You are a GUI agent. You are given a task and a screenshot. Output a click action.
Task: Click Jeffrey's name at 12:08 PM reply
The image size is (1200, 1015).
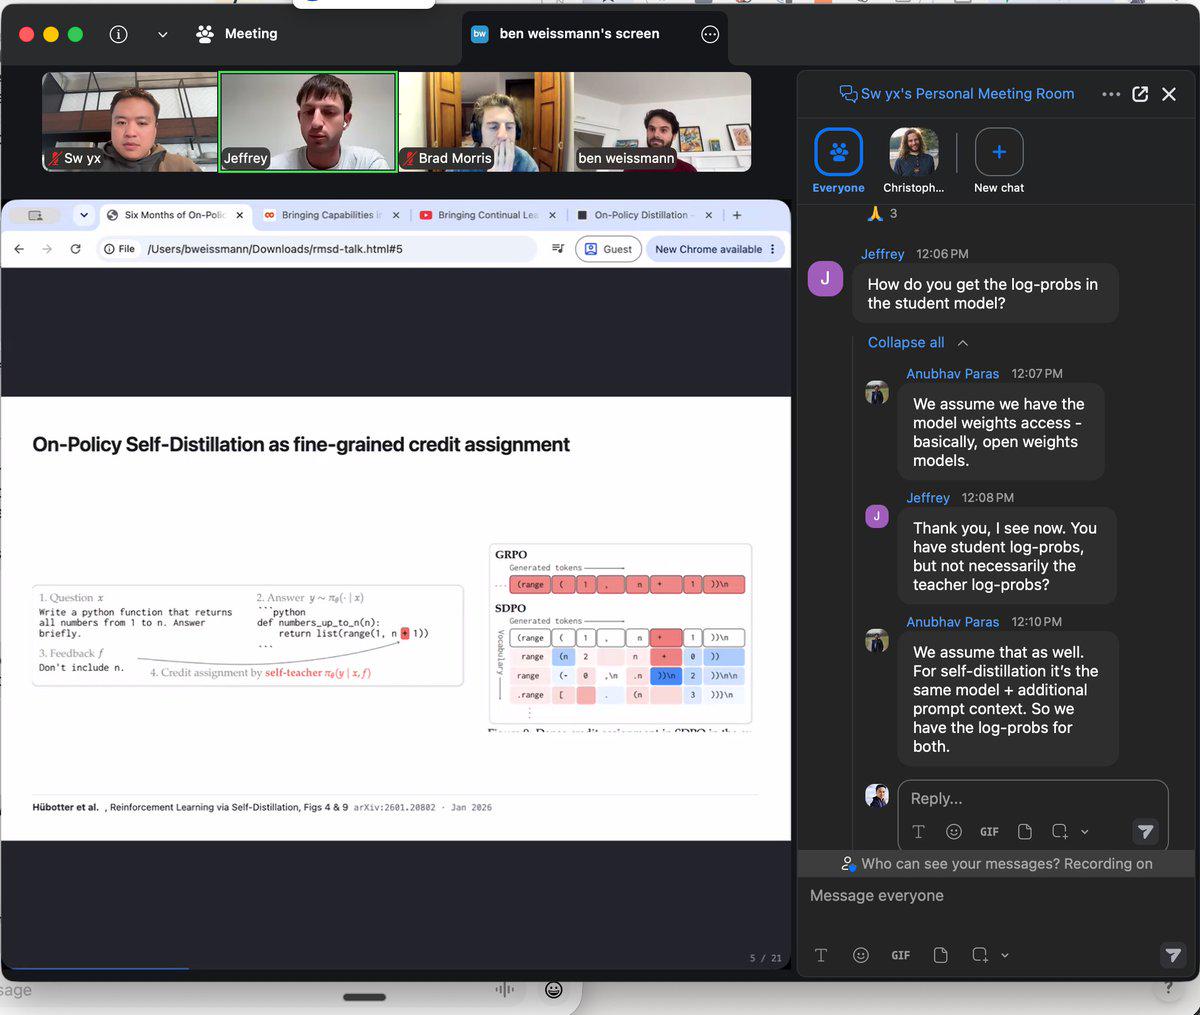pos(928,498)
